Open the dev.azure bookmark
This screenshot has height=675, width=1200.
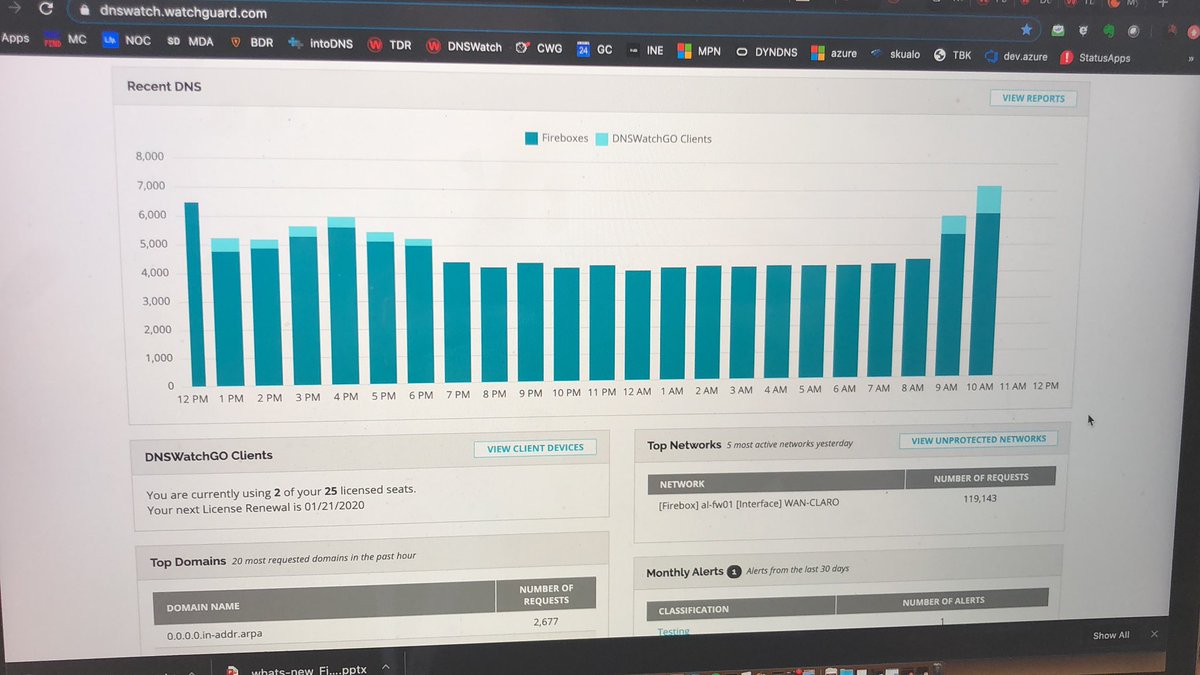coord(1016,56)
